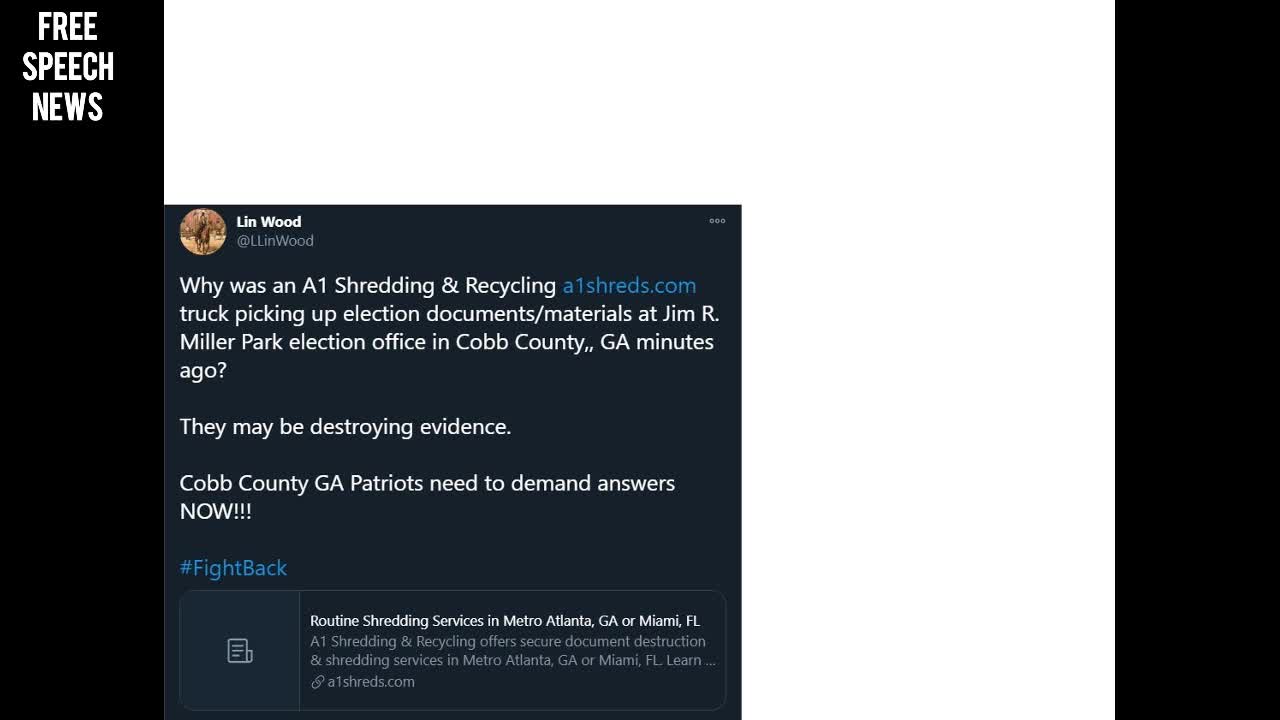This screenshot has width=1280, height=720.
Task: Click the white blank area right of the tweet
Action: tap(928, 400)
